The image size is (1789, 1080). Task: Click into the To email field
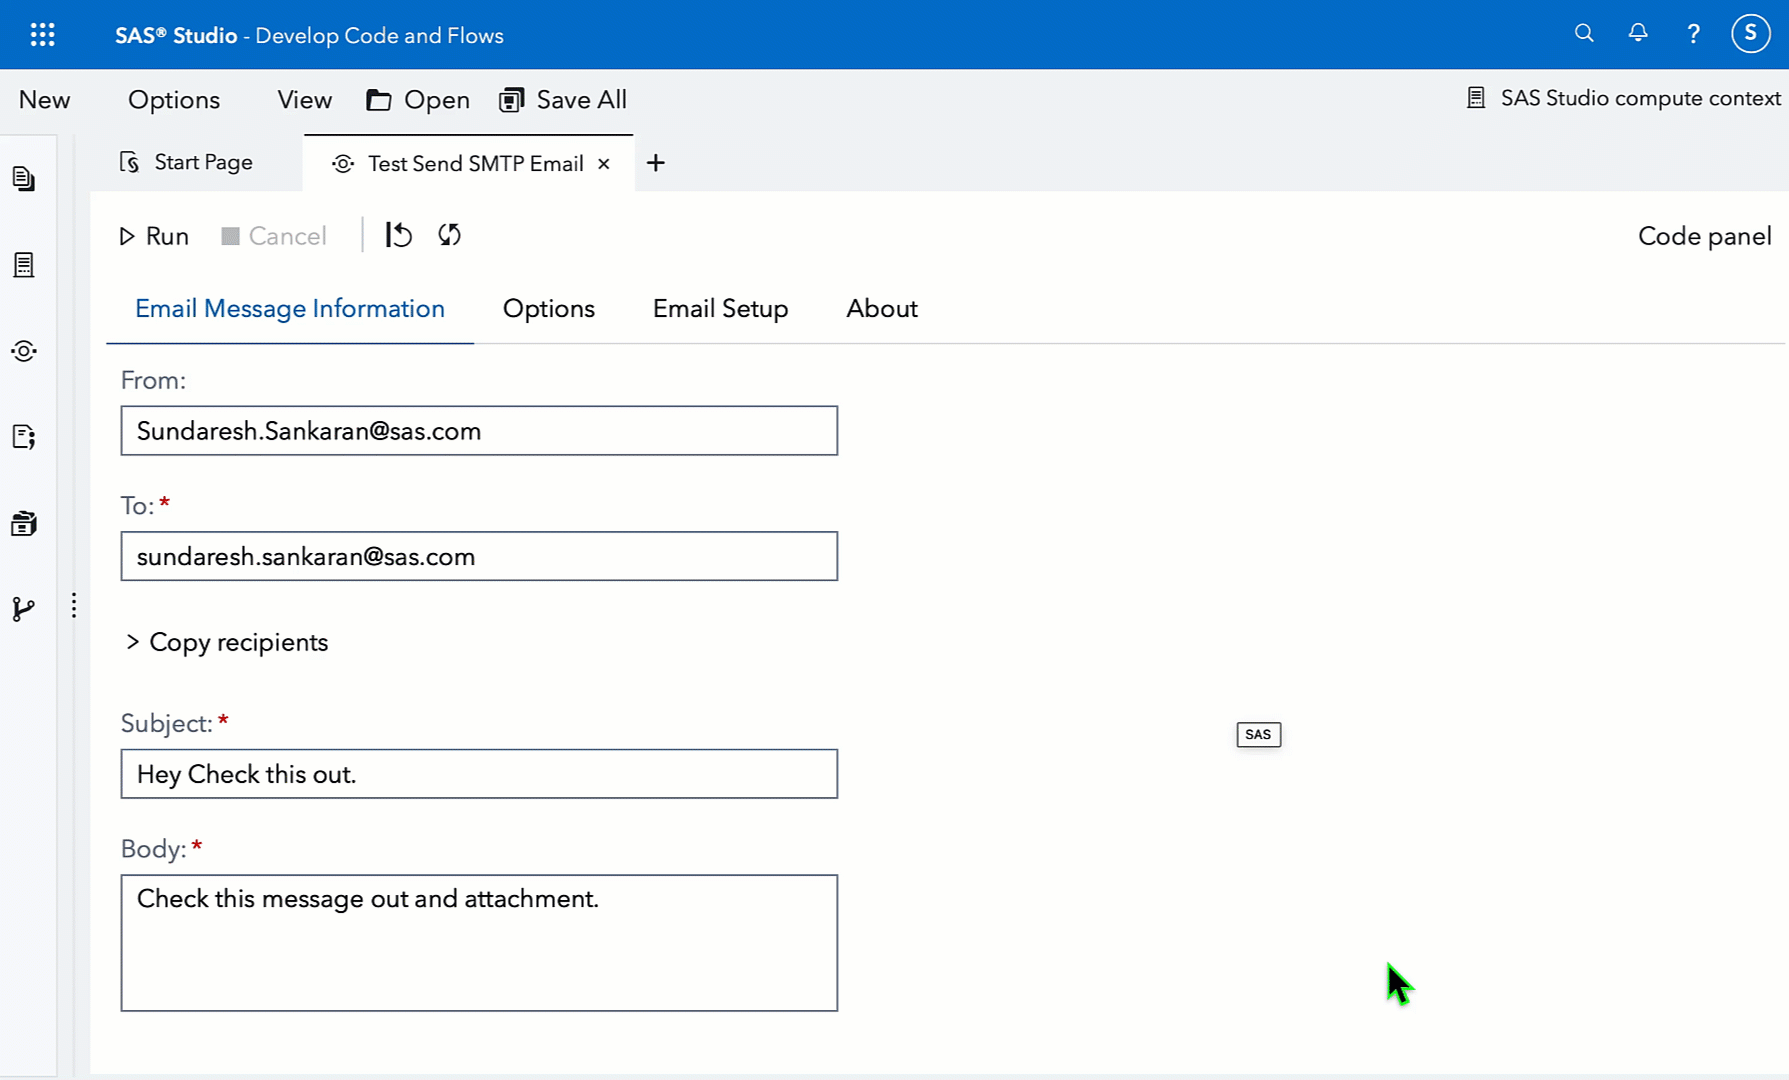point(479,556)
